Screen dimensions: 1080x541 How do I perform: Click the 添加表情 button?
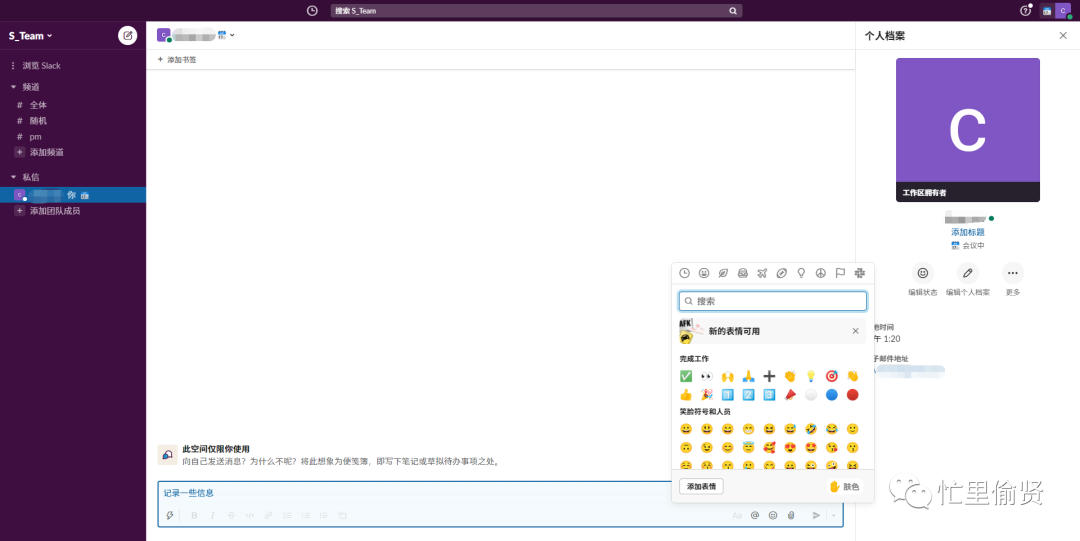[701, 486]
